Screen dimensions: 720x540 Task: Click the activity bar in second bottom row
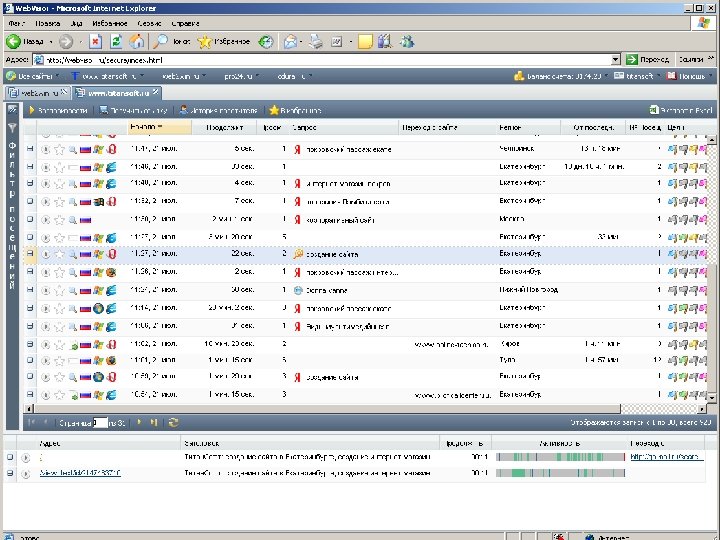click(x=560, y=473)
